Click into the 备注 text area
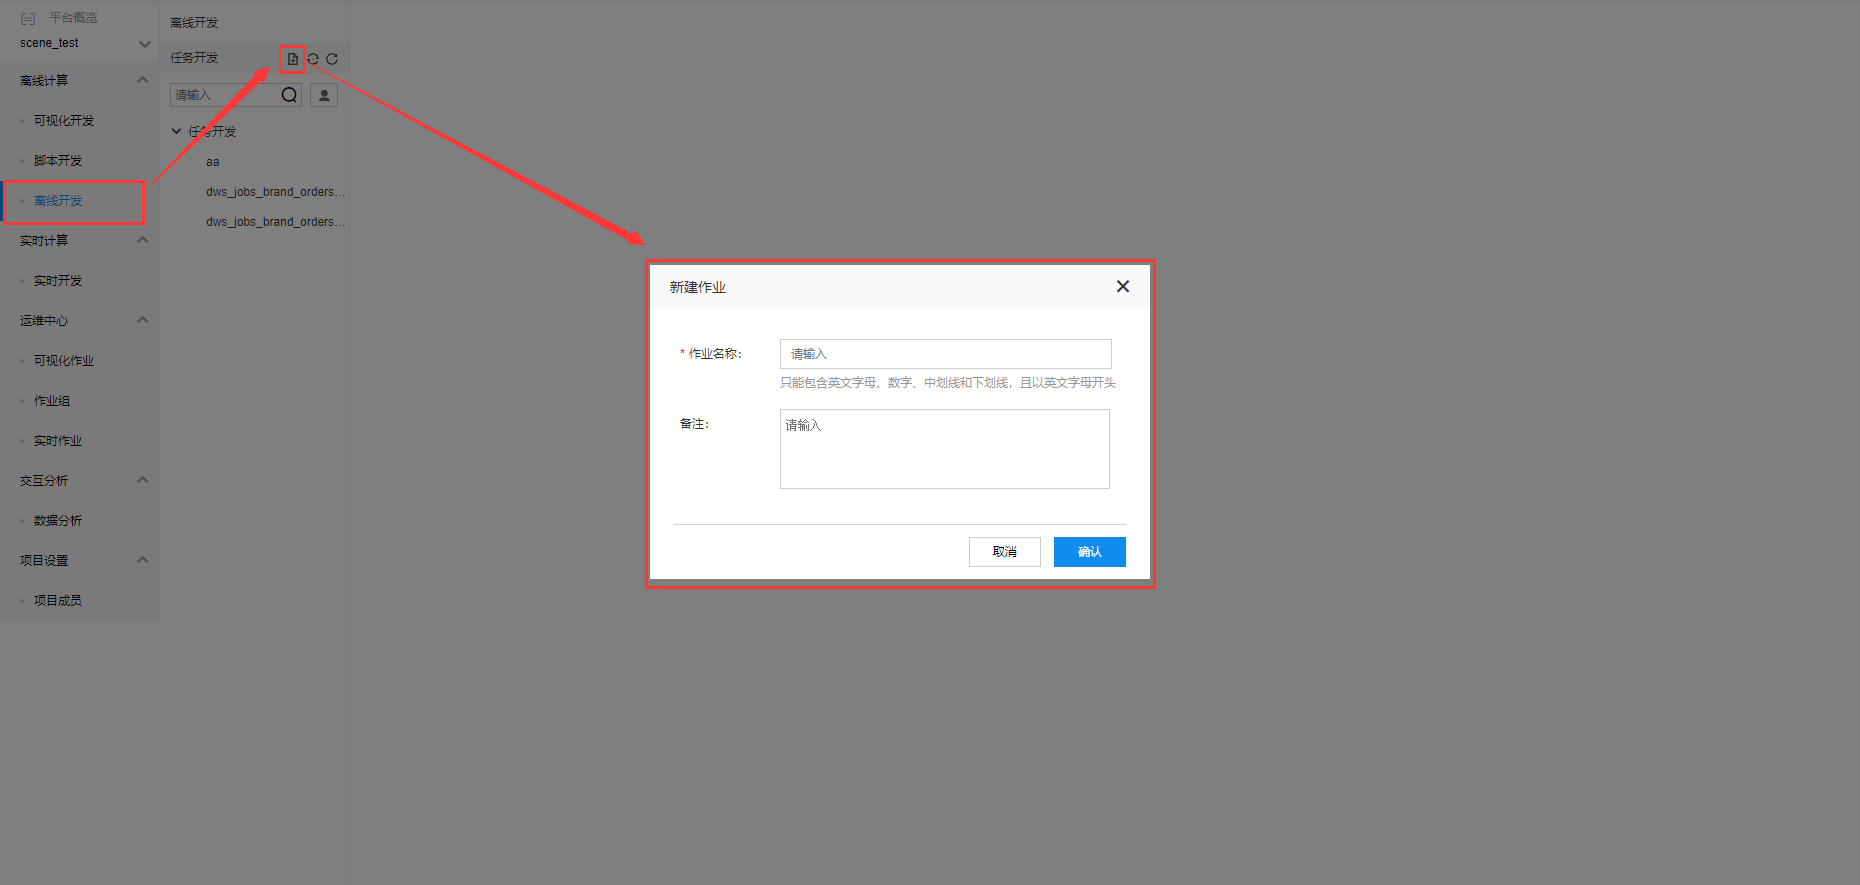The image size is (1860, 885). (x=945, y=449)
